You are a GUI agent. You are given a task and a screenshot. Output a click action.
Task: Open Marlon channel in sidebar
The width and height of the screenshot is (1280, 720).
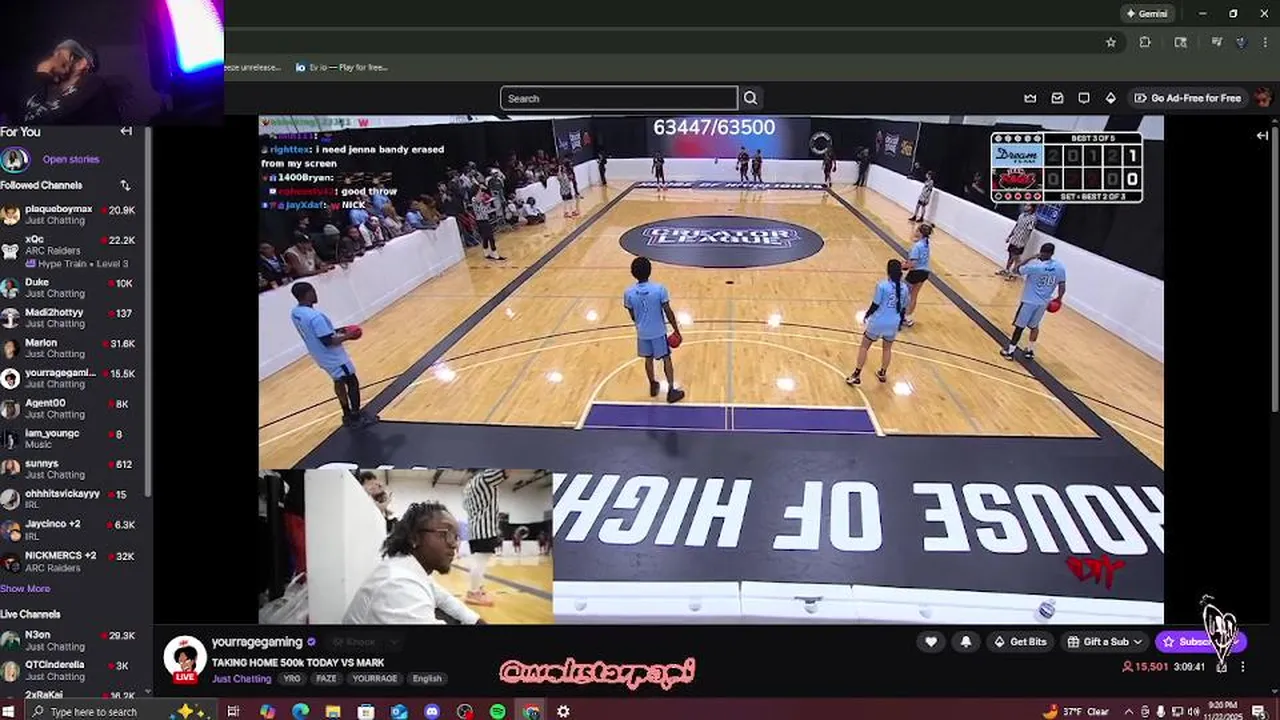[x=73, y=347]
